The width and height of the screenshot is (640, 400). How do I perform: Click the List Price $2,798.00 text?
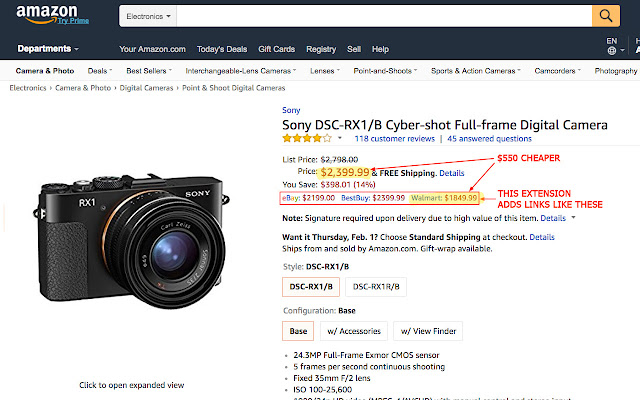tap(320, 160)
